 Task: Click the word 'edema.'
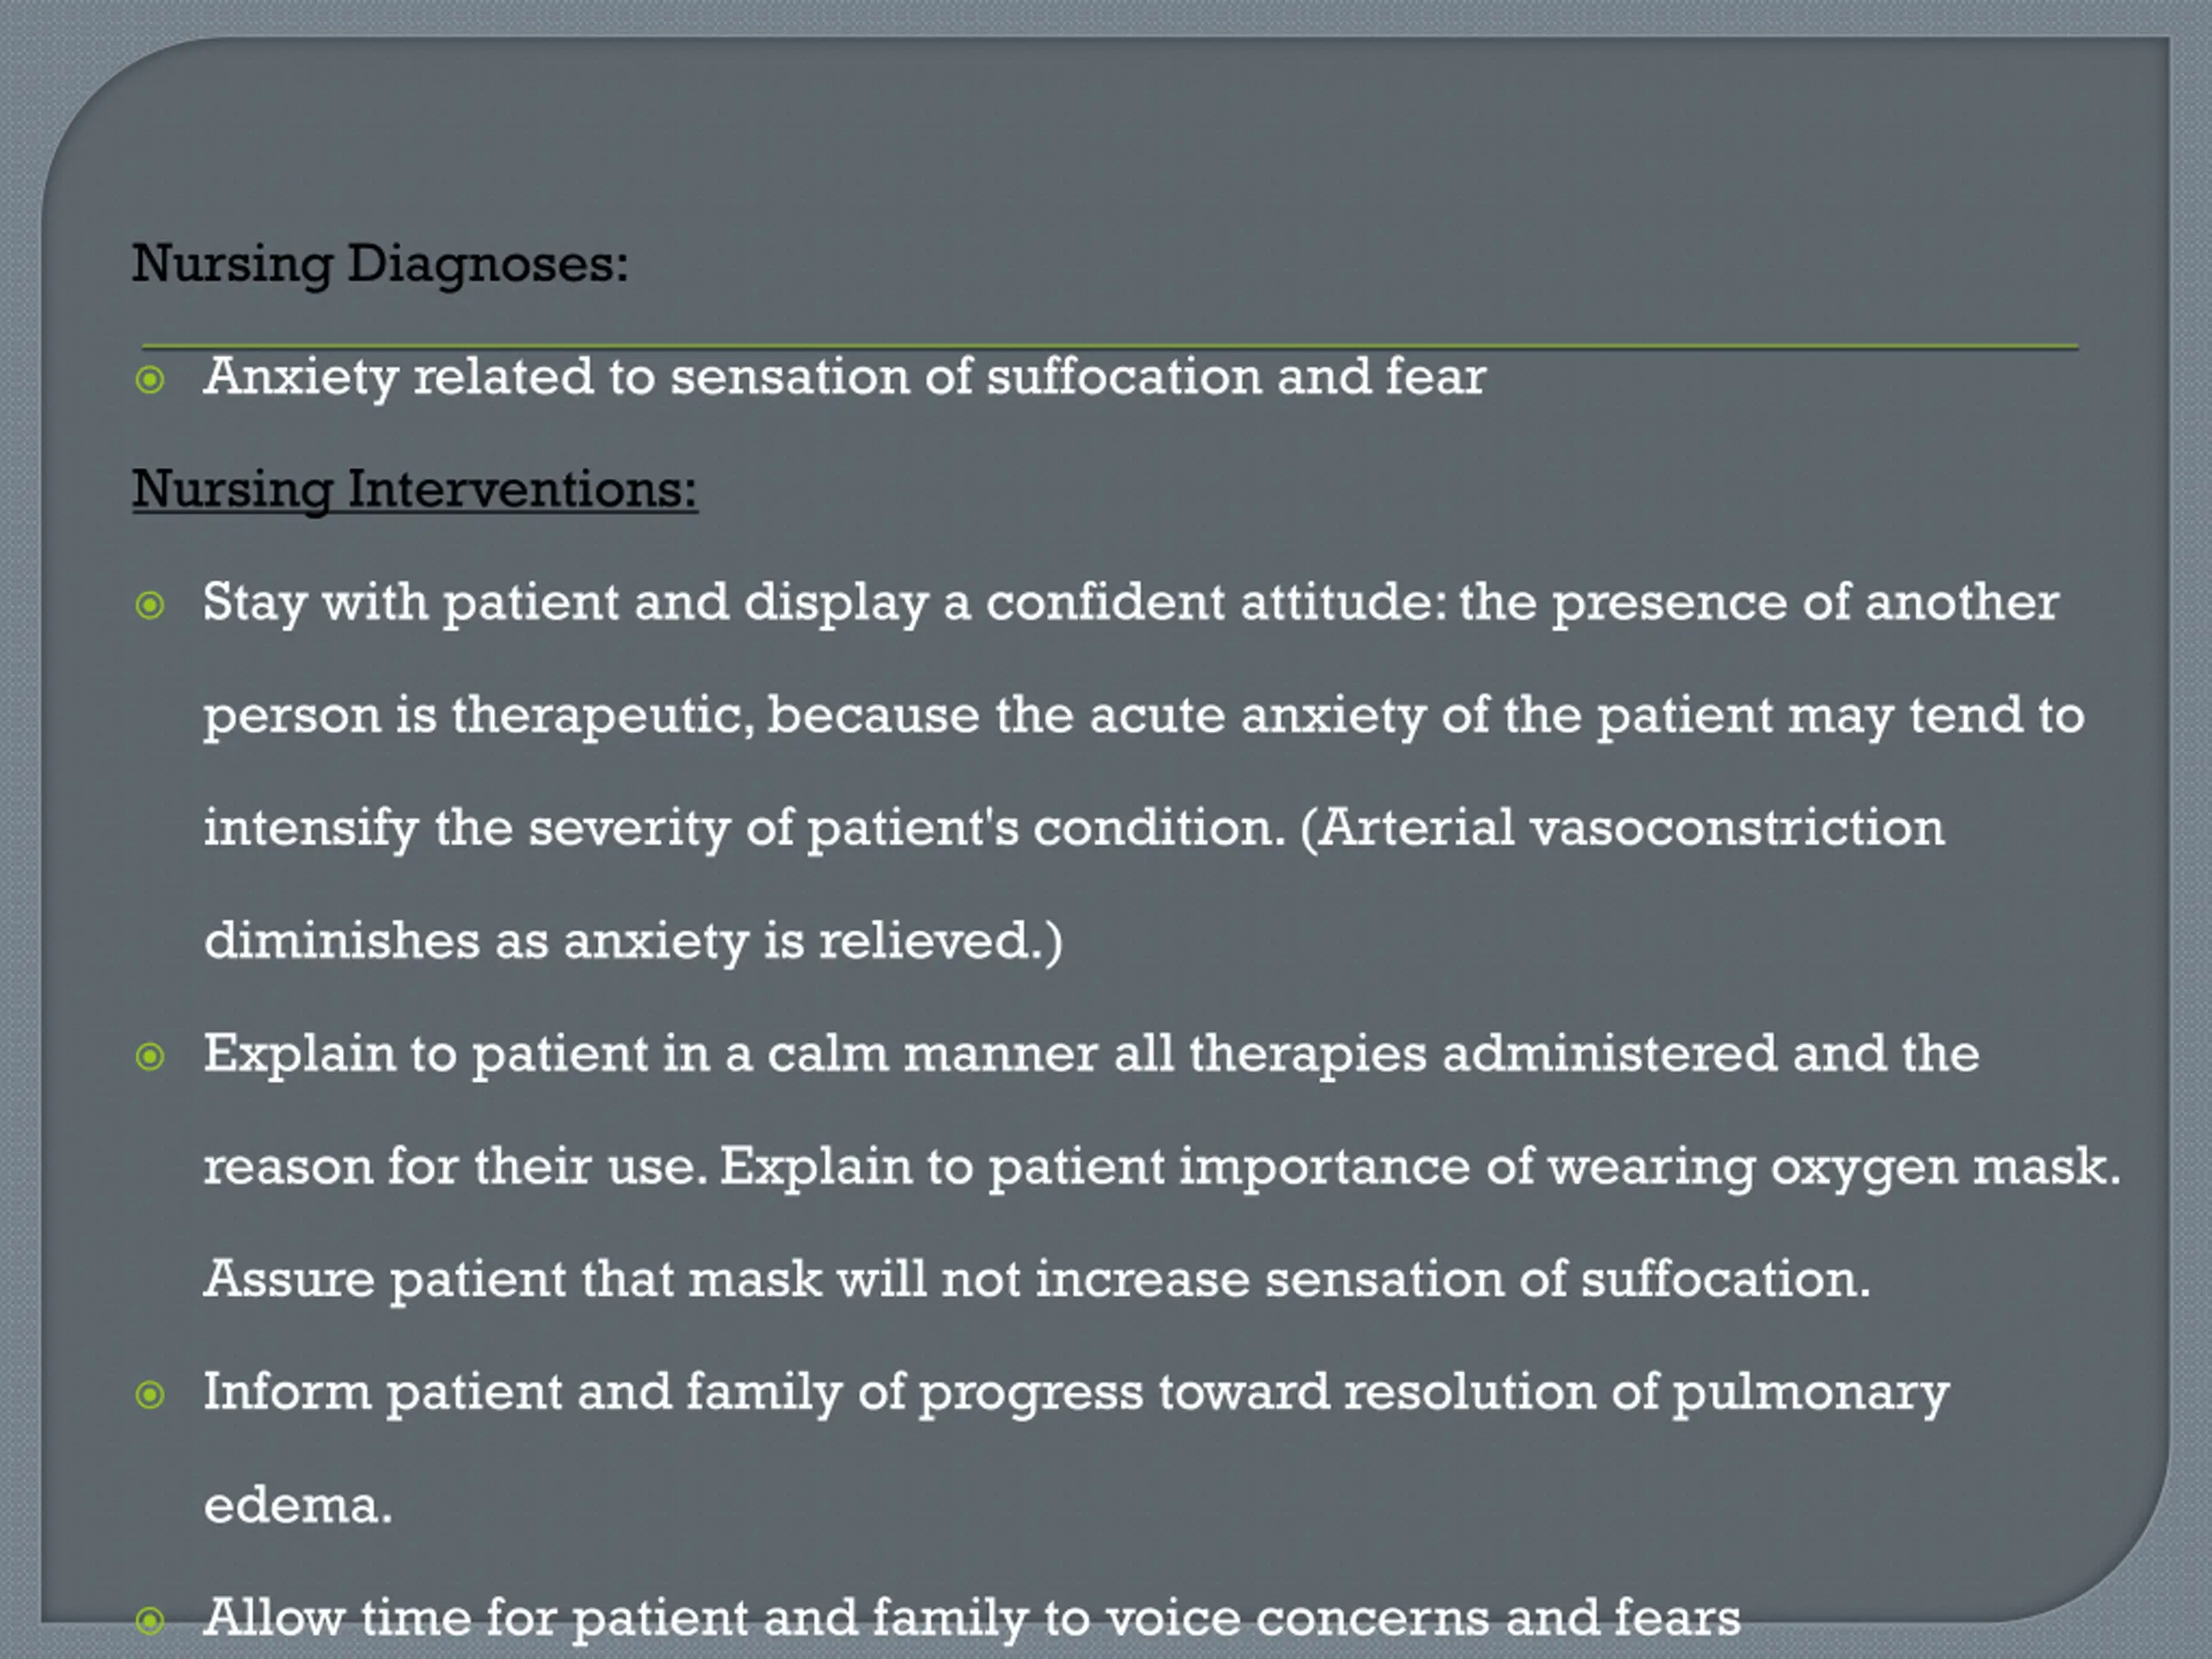point(298,1506)
